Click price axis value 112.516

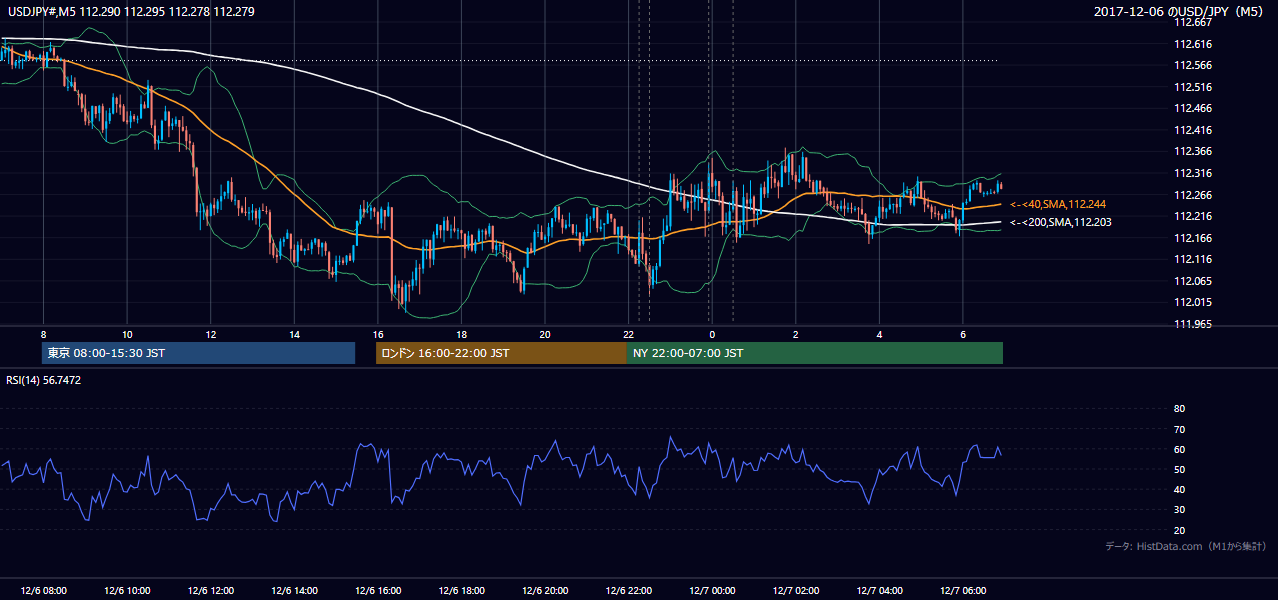click(1193, 87)
